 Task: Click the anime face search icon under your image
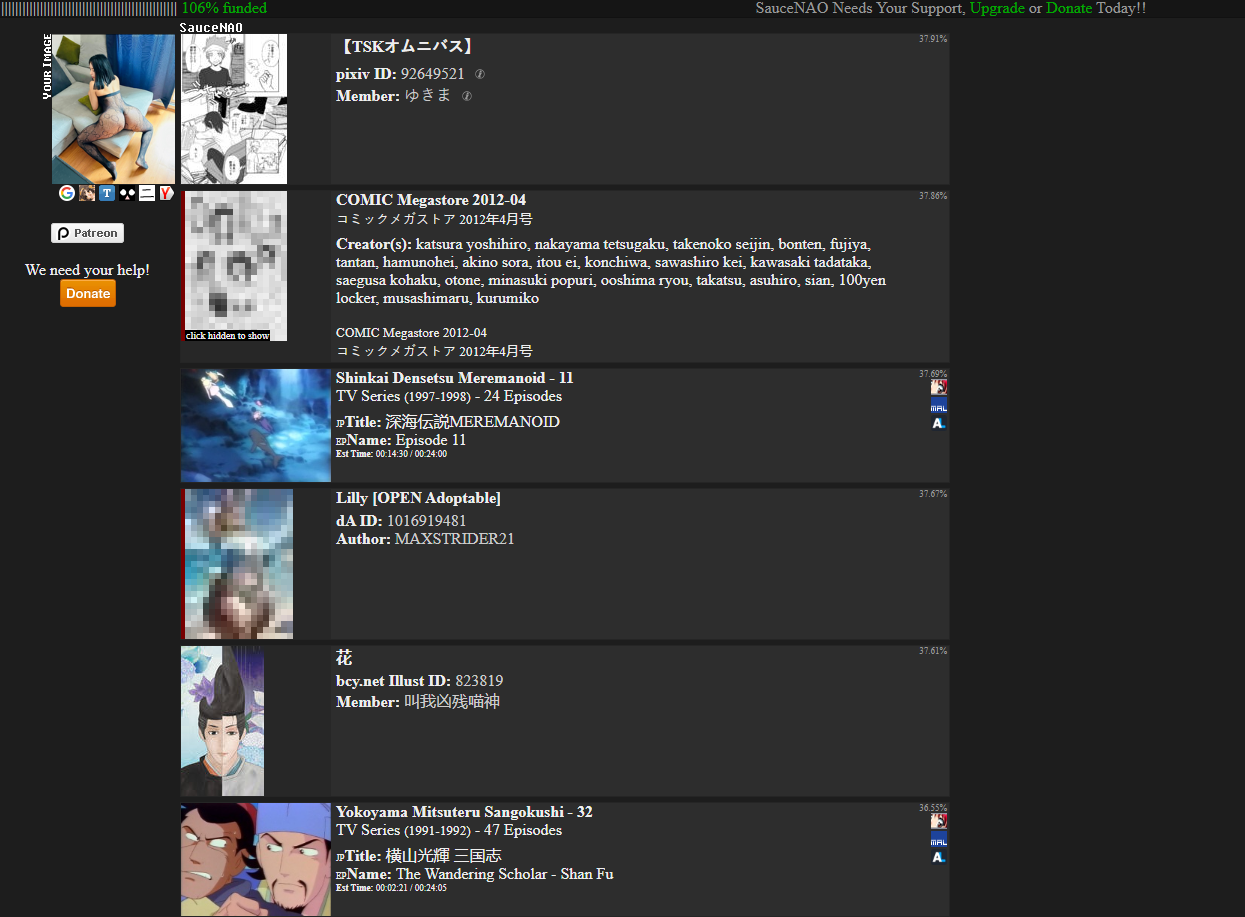87,193
